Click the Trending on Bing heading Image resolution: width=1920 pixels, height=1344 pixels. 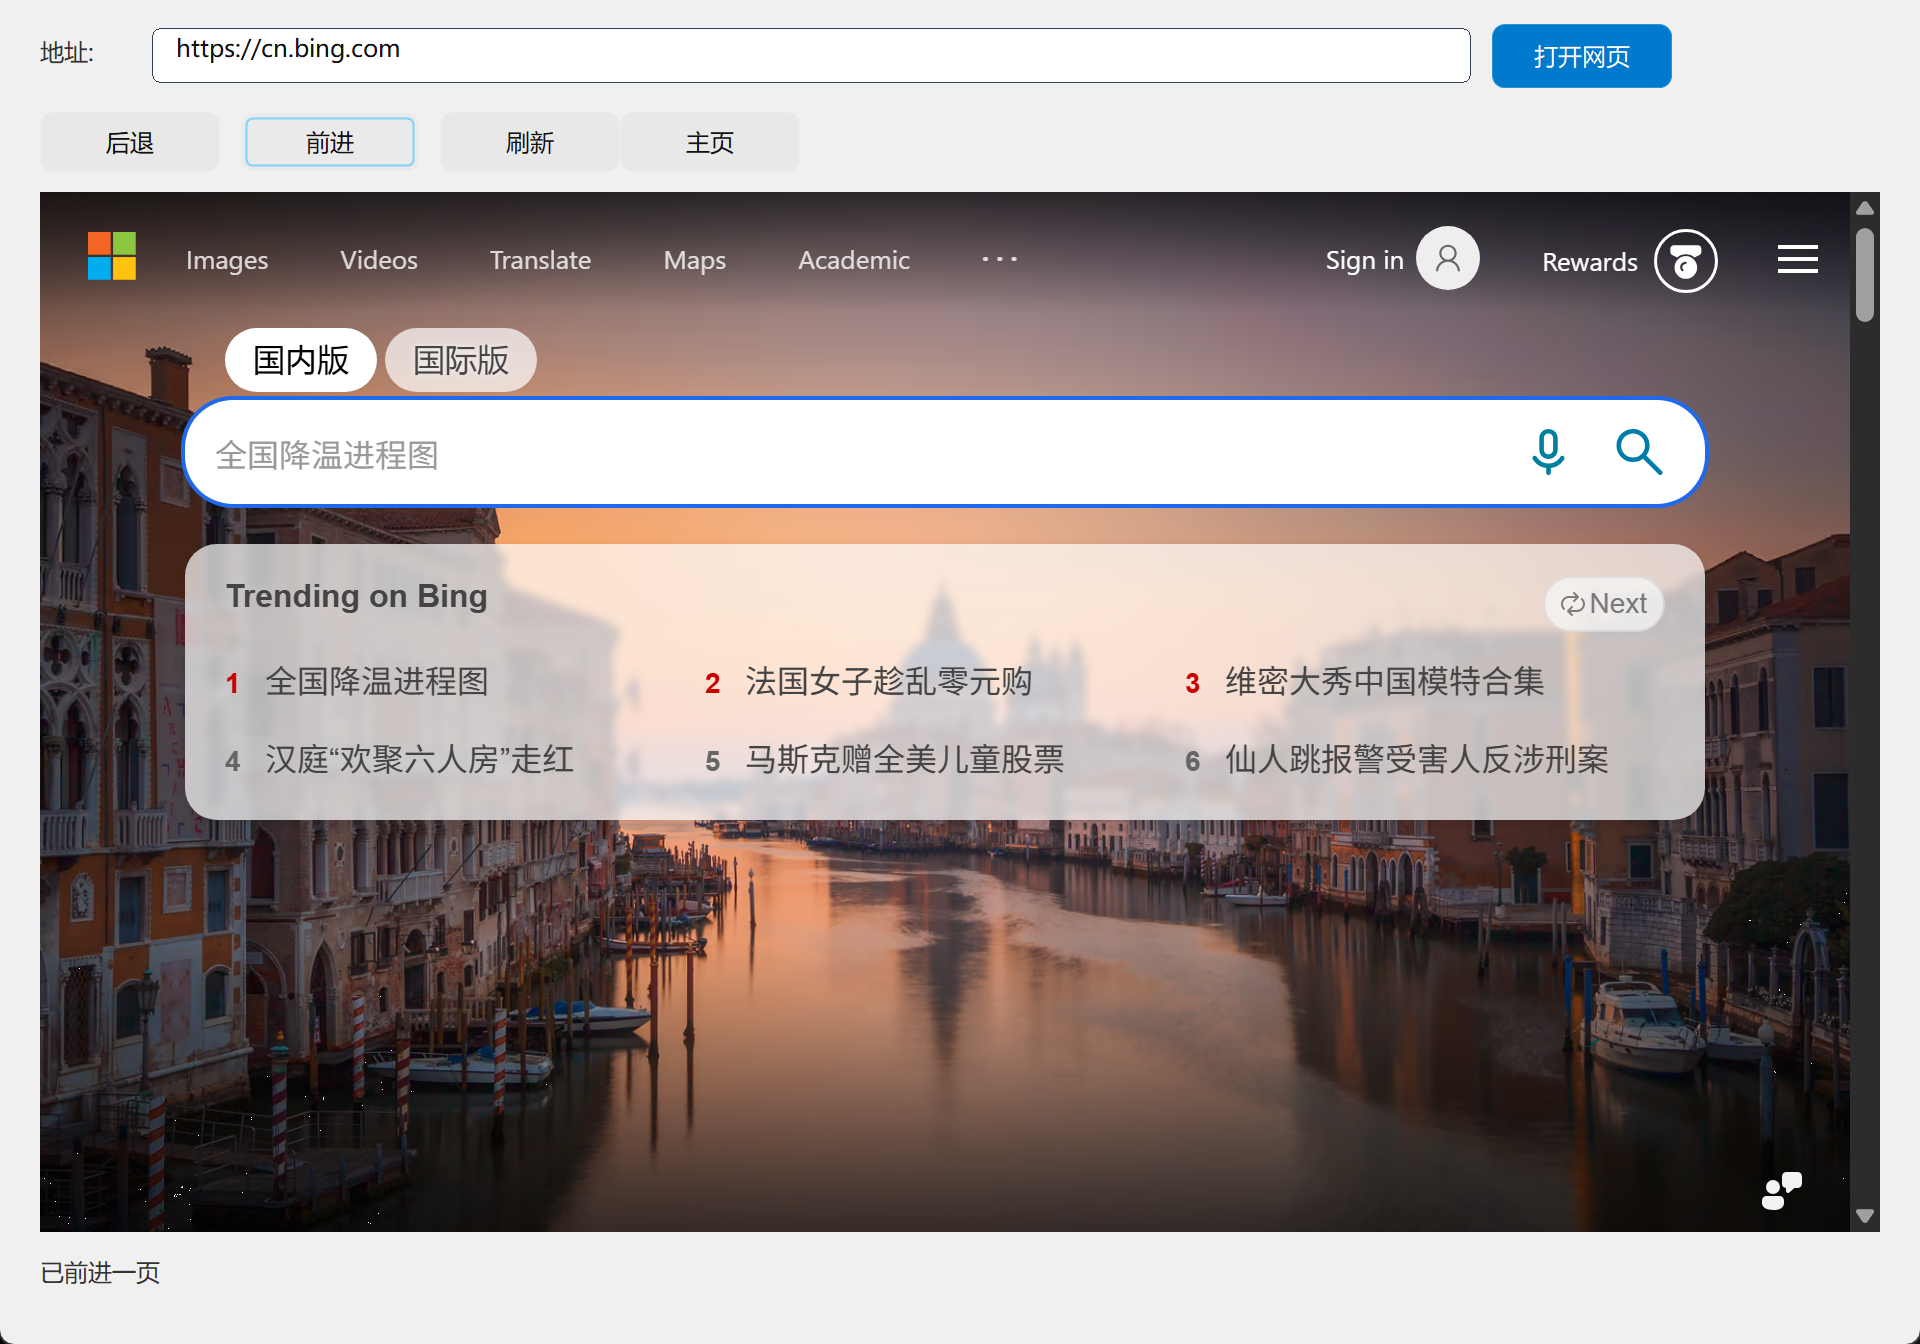pos(357,596)
